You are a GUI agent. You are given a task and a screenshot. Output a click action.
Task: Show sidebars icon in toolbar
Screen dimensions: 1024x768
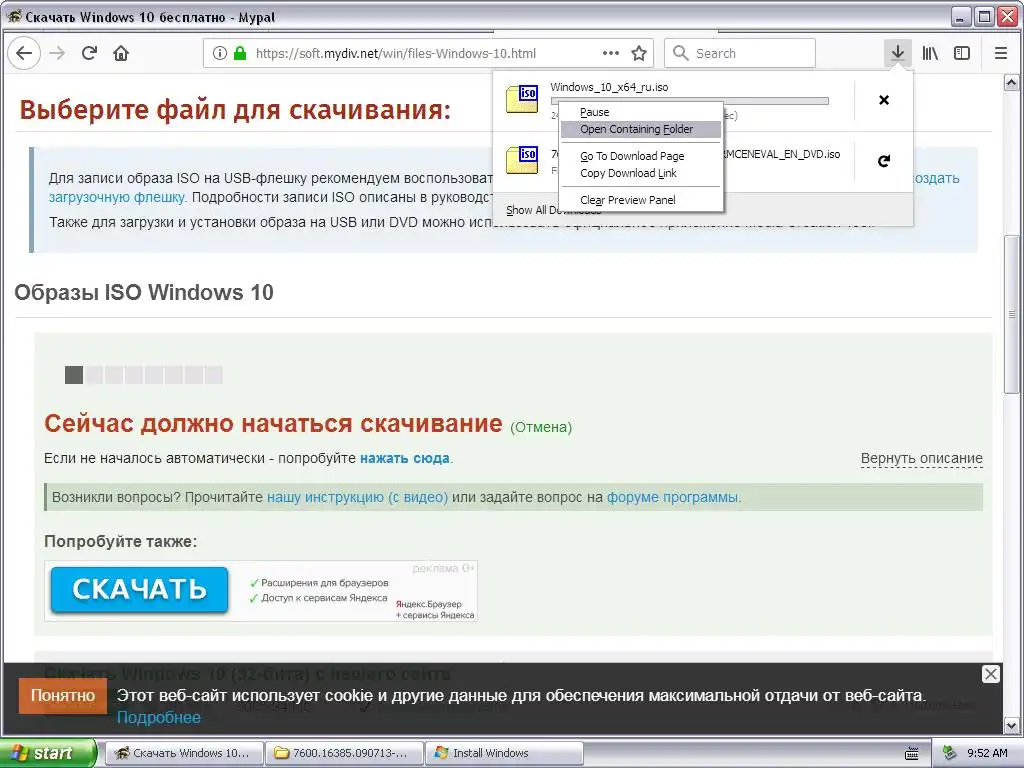point(962,53)
